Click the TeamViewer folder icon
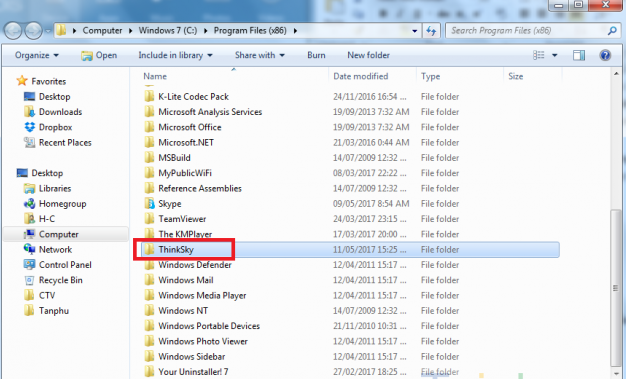 tap(149, 219)
